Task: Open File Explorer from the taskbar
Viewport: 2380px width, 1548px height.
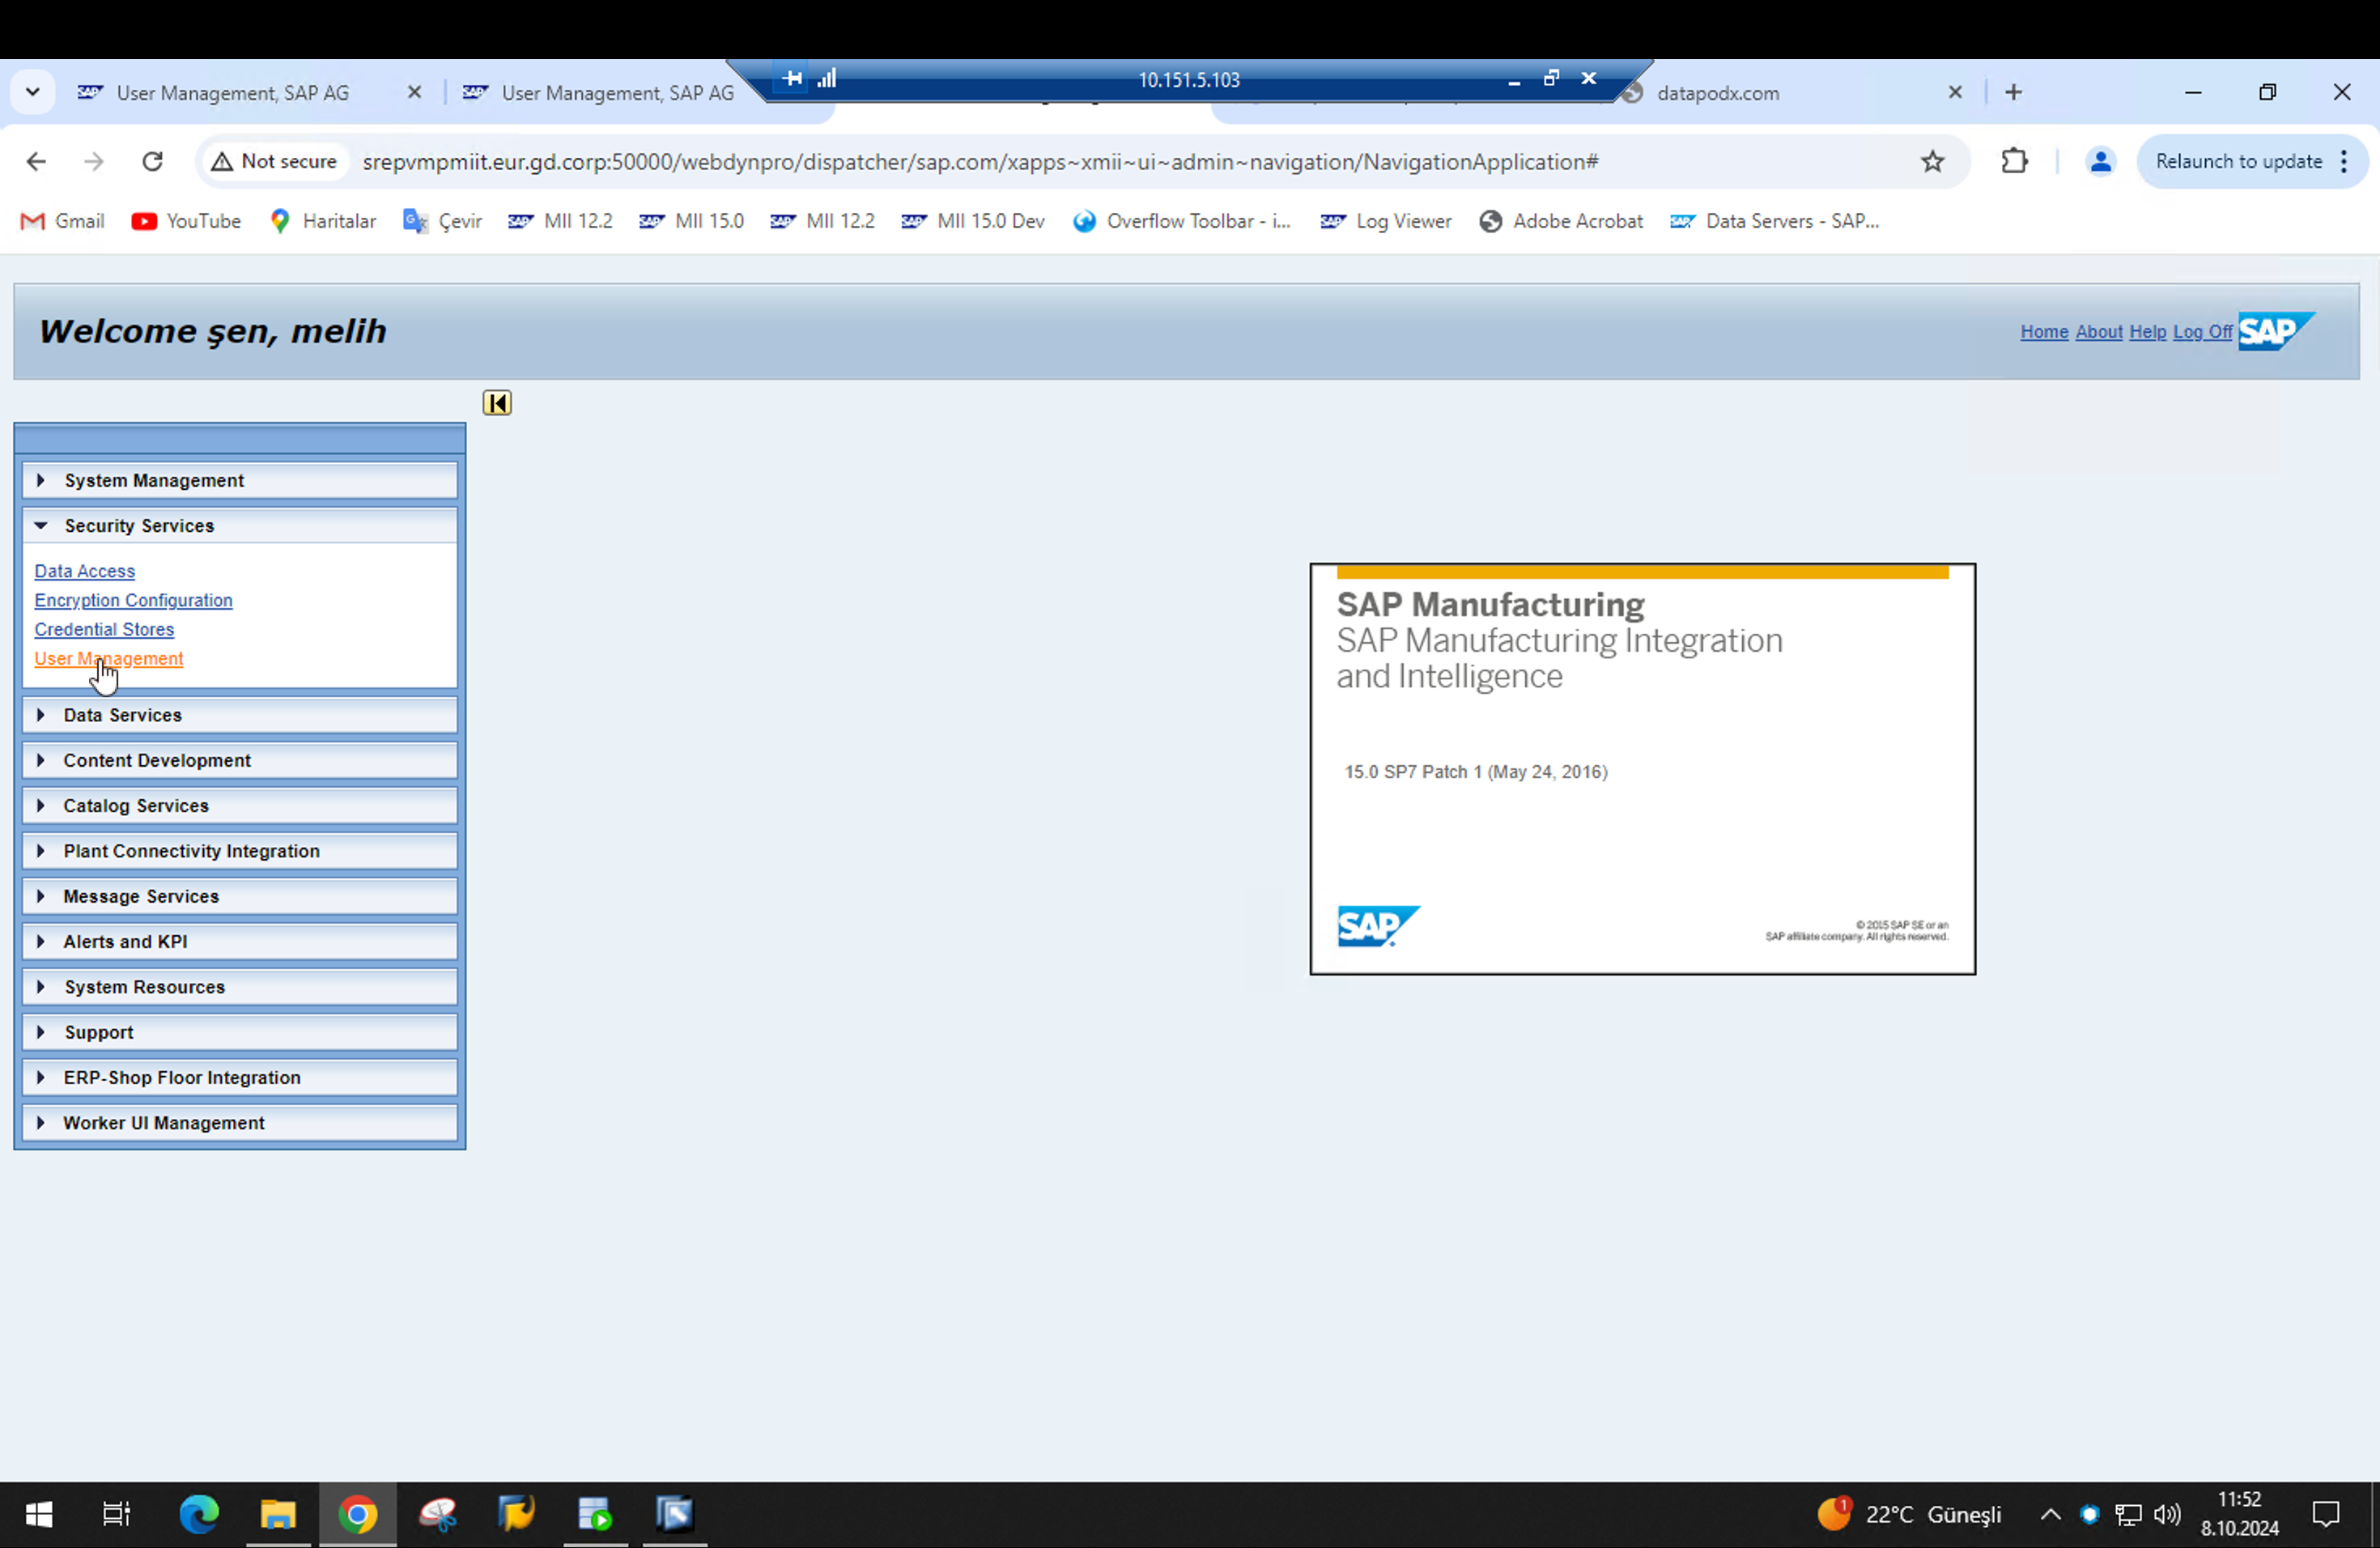Action: tap(277, 1514)
